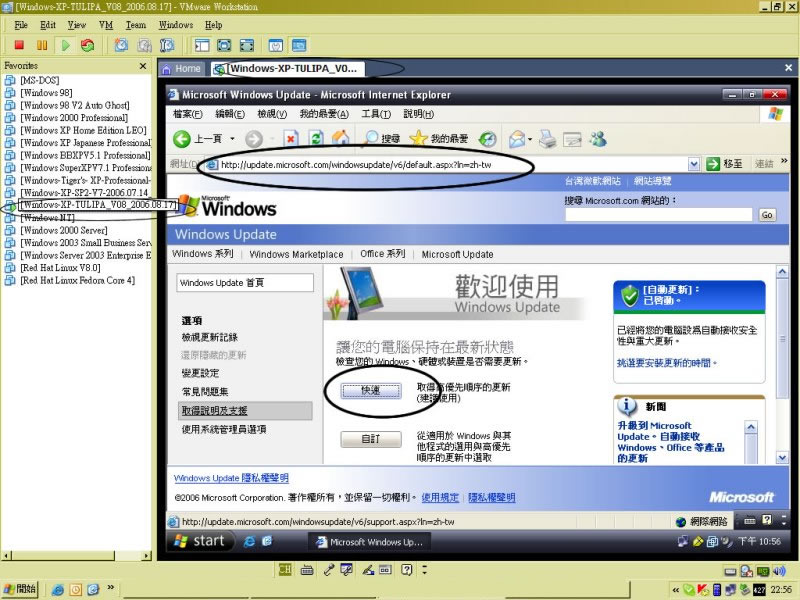Click the IE Stop icon with red X

click(x=291, y=139)
